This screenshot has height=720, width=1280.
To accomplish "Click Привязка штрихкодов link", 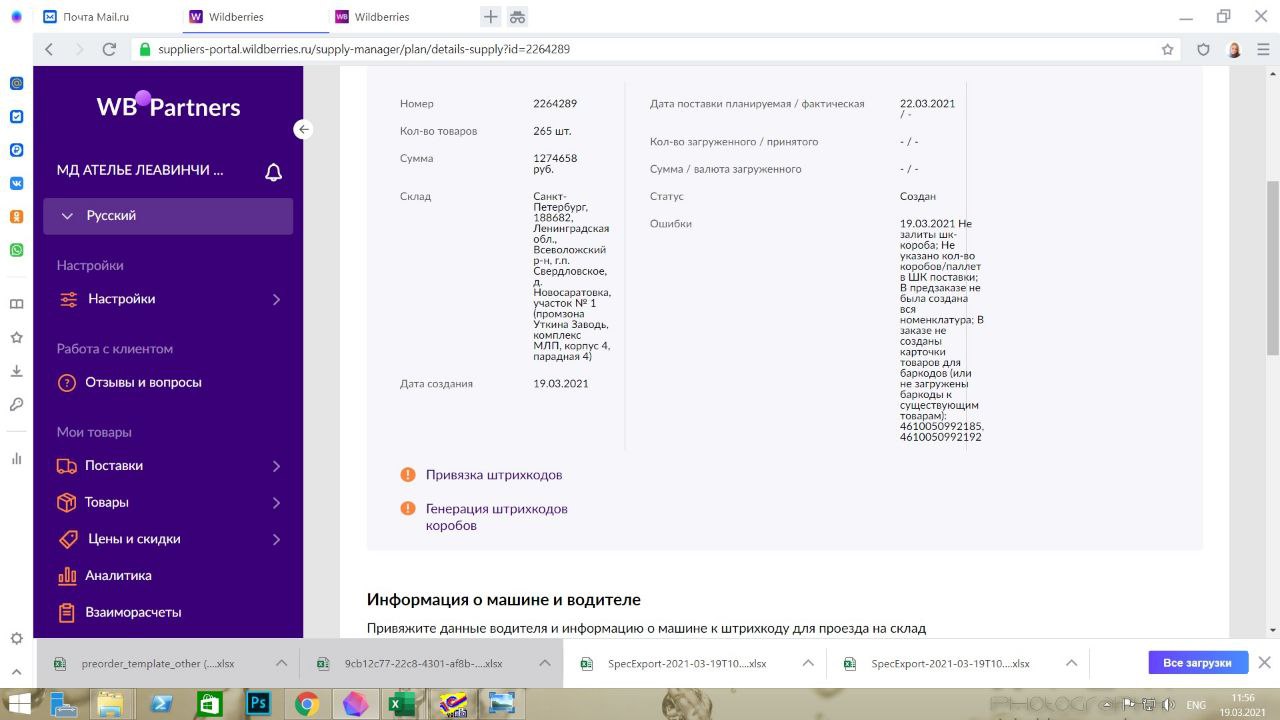I will [494, 475].
